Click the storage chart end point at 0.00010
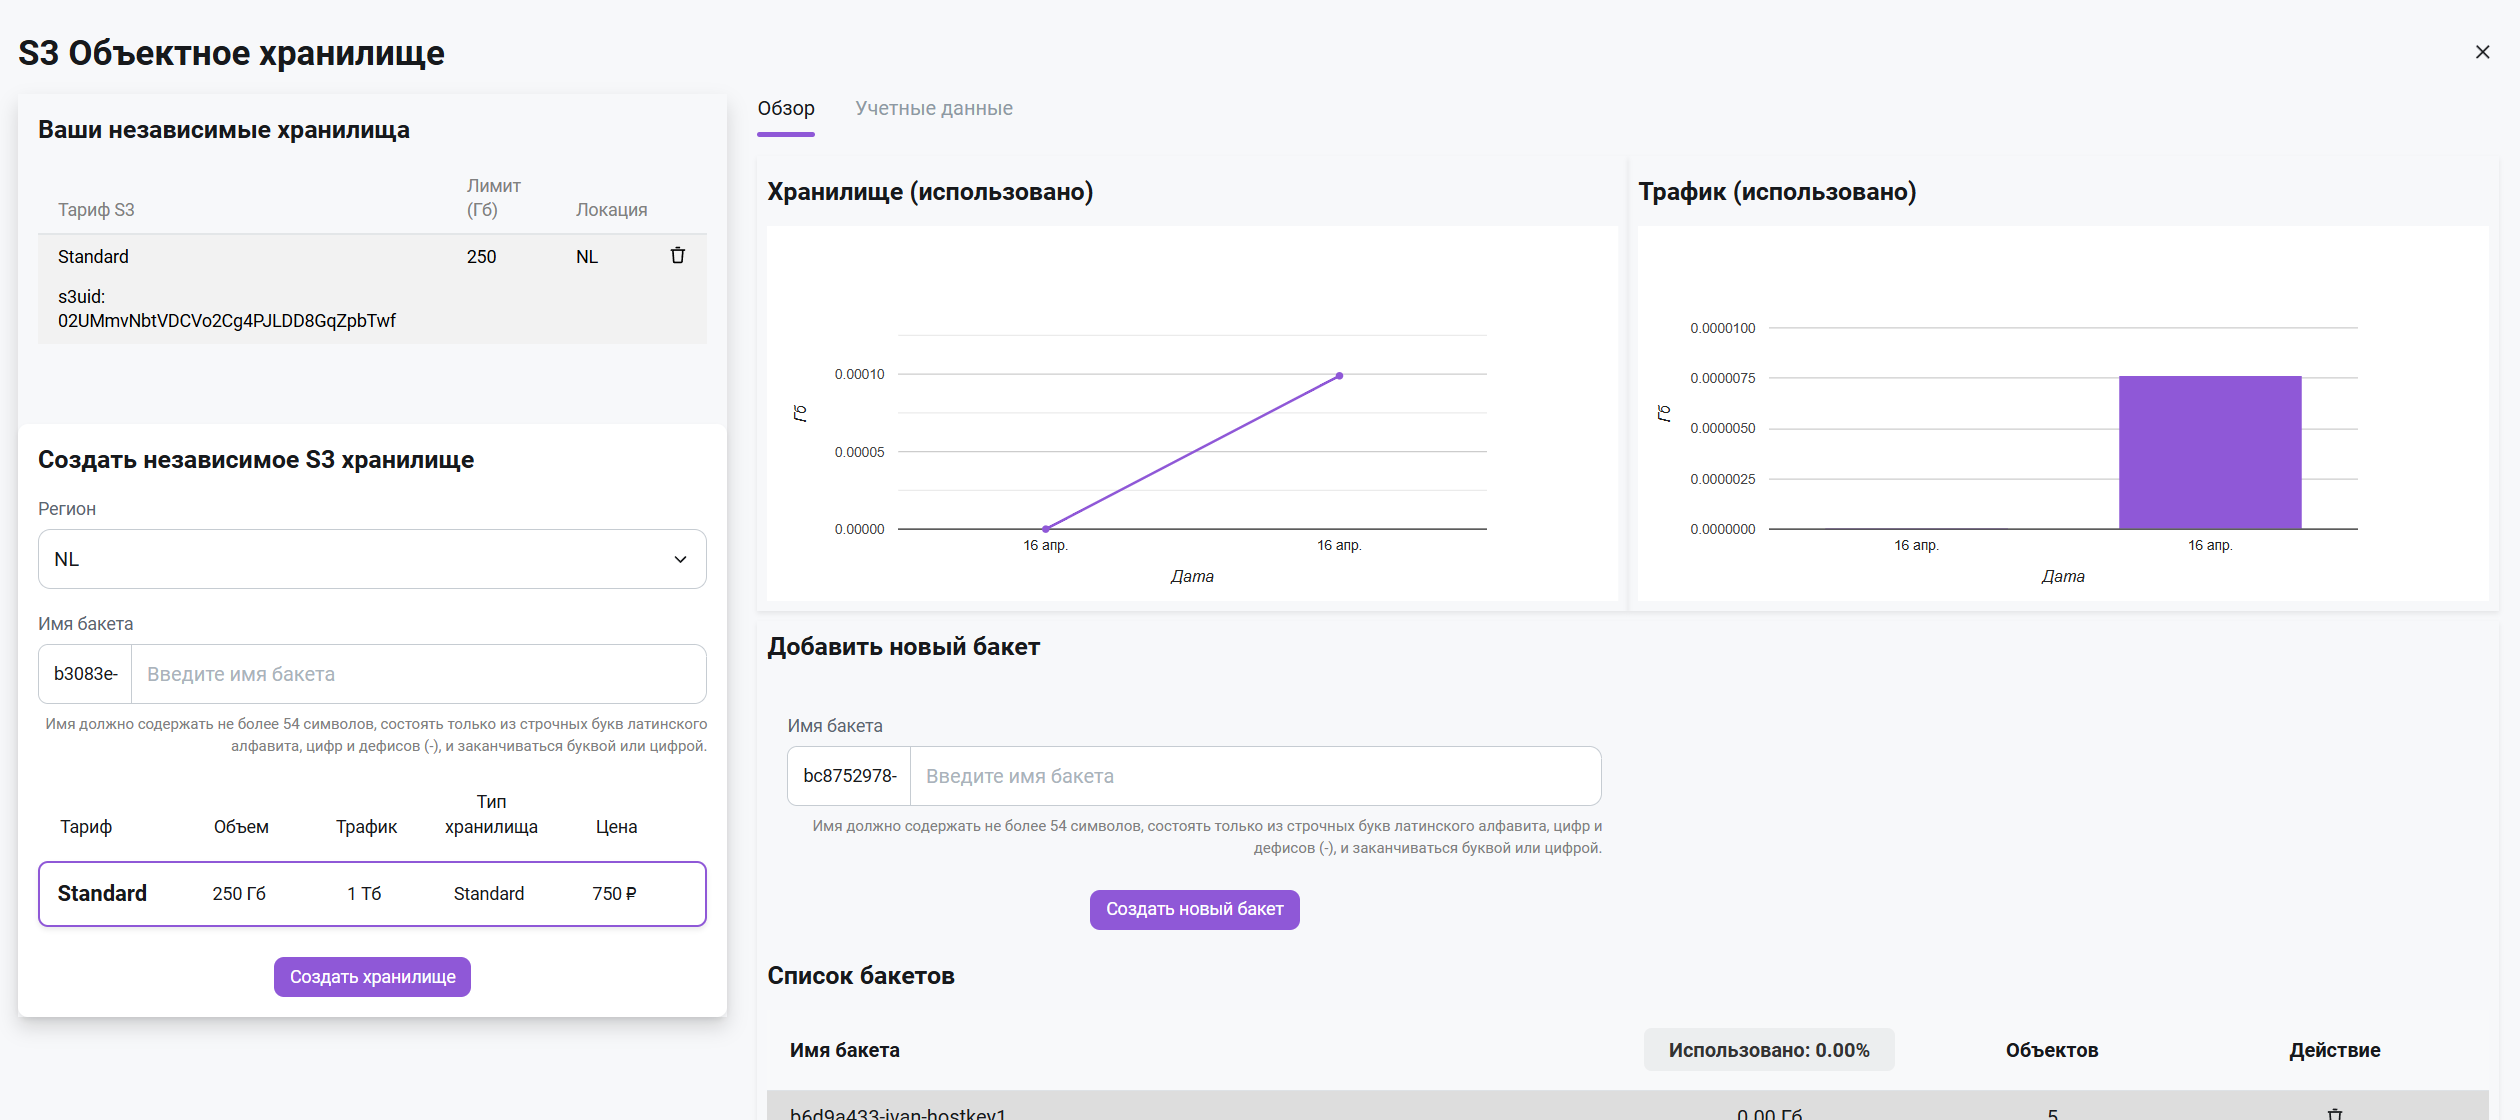This screenshot has width=2520, height=1120. click(x=1339, y=376)
